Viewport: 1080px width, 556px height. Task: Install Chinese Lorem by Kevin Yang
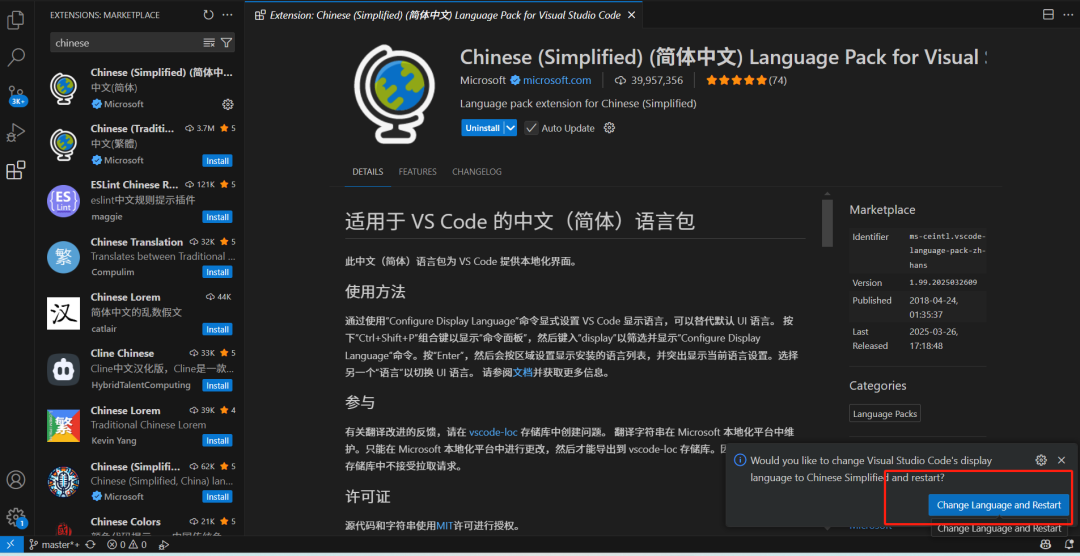coord(217,441)
